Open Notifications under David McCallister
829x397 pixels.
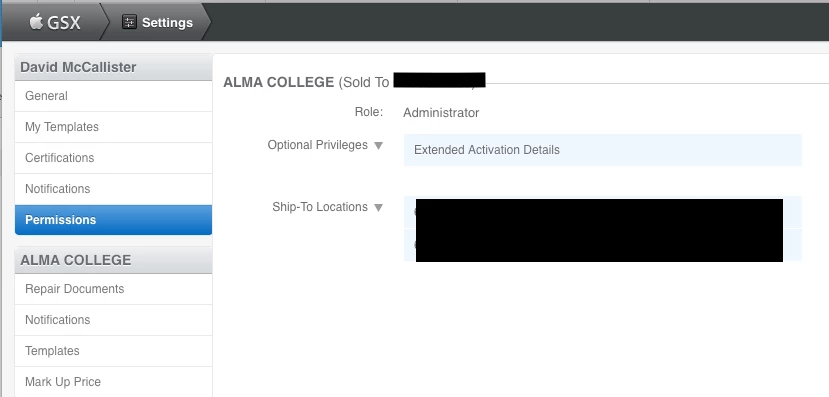[113, 189]
